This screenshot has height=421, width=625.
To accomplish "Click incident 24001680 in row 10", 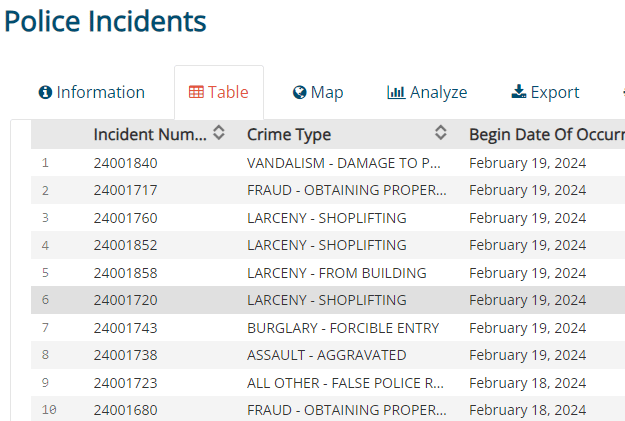I will tap(125, 410).
